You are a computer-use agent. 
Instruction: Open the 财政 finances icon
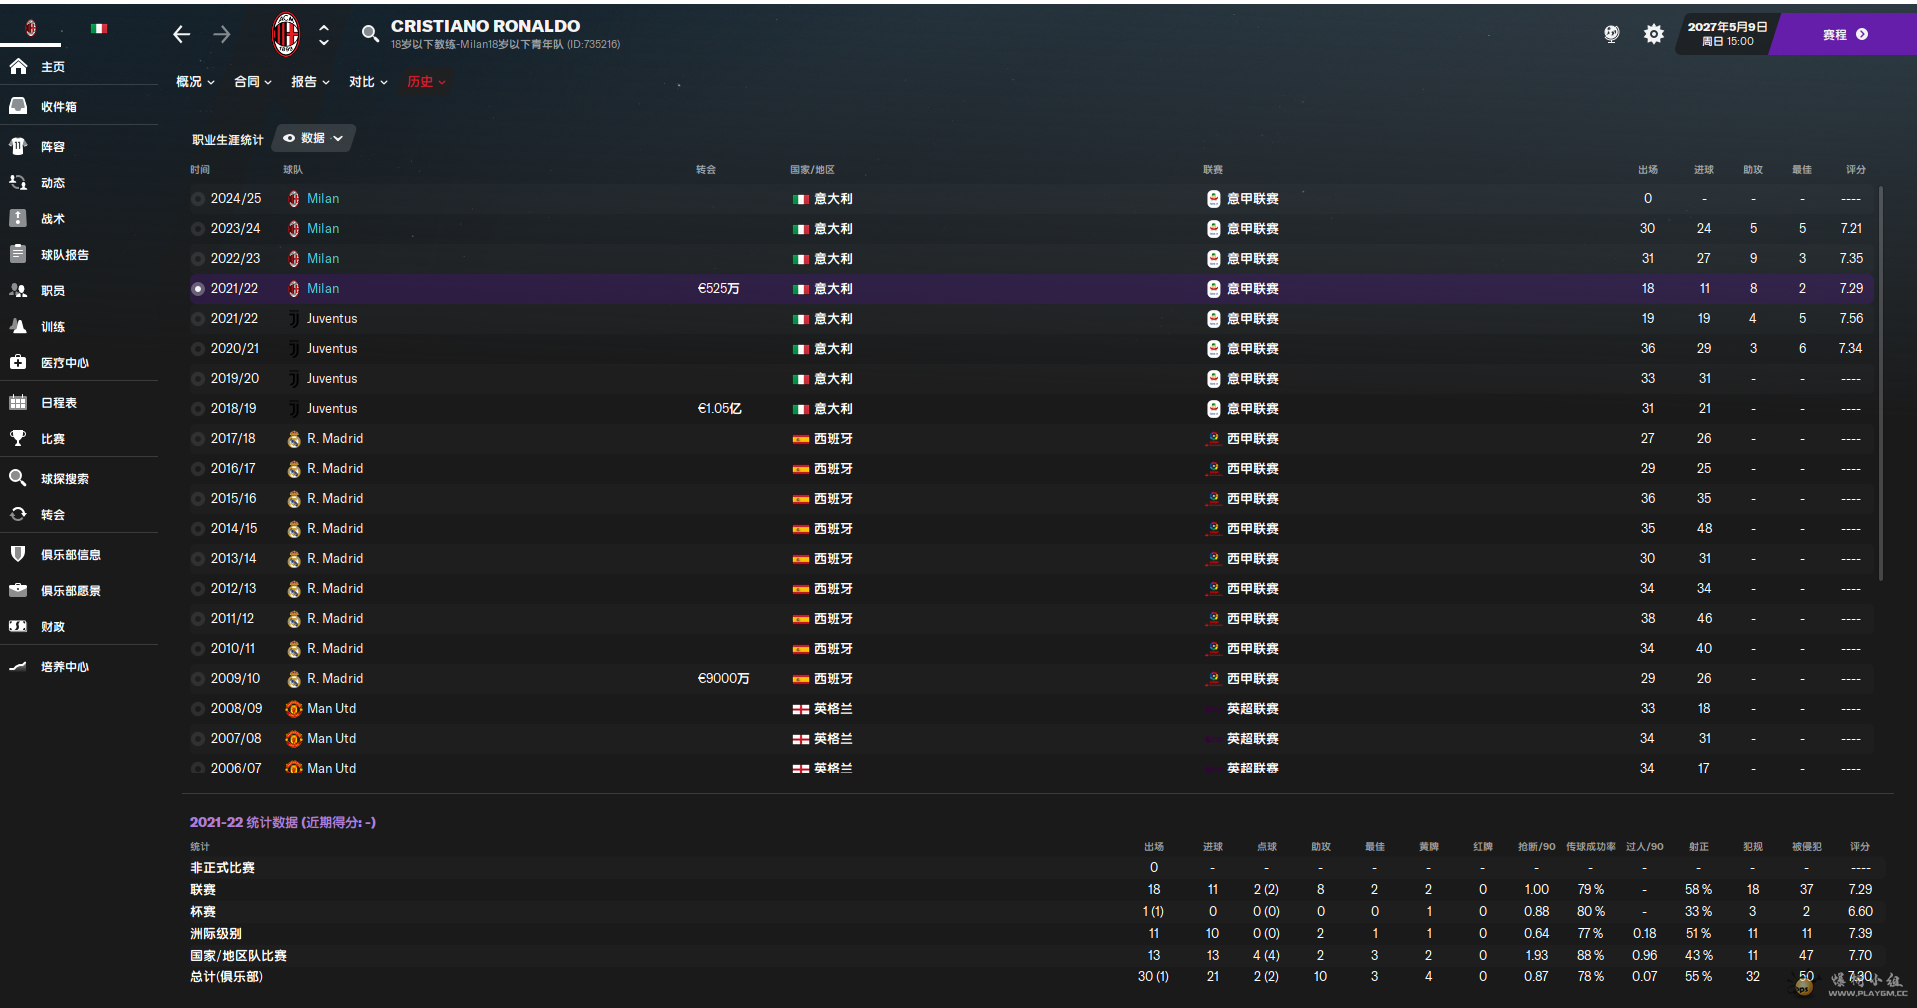(18, 626)
